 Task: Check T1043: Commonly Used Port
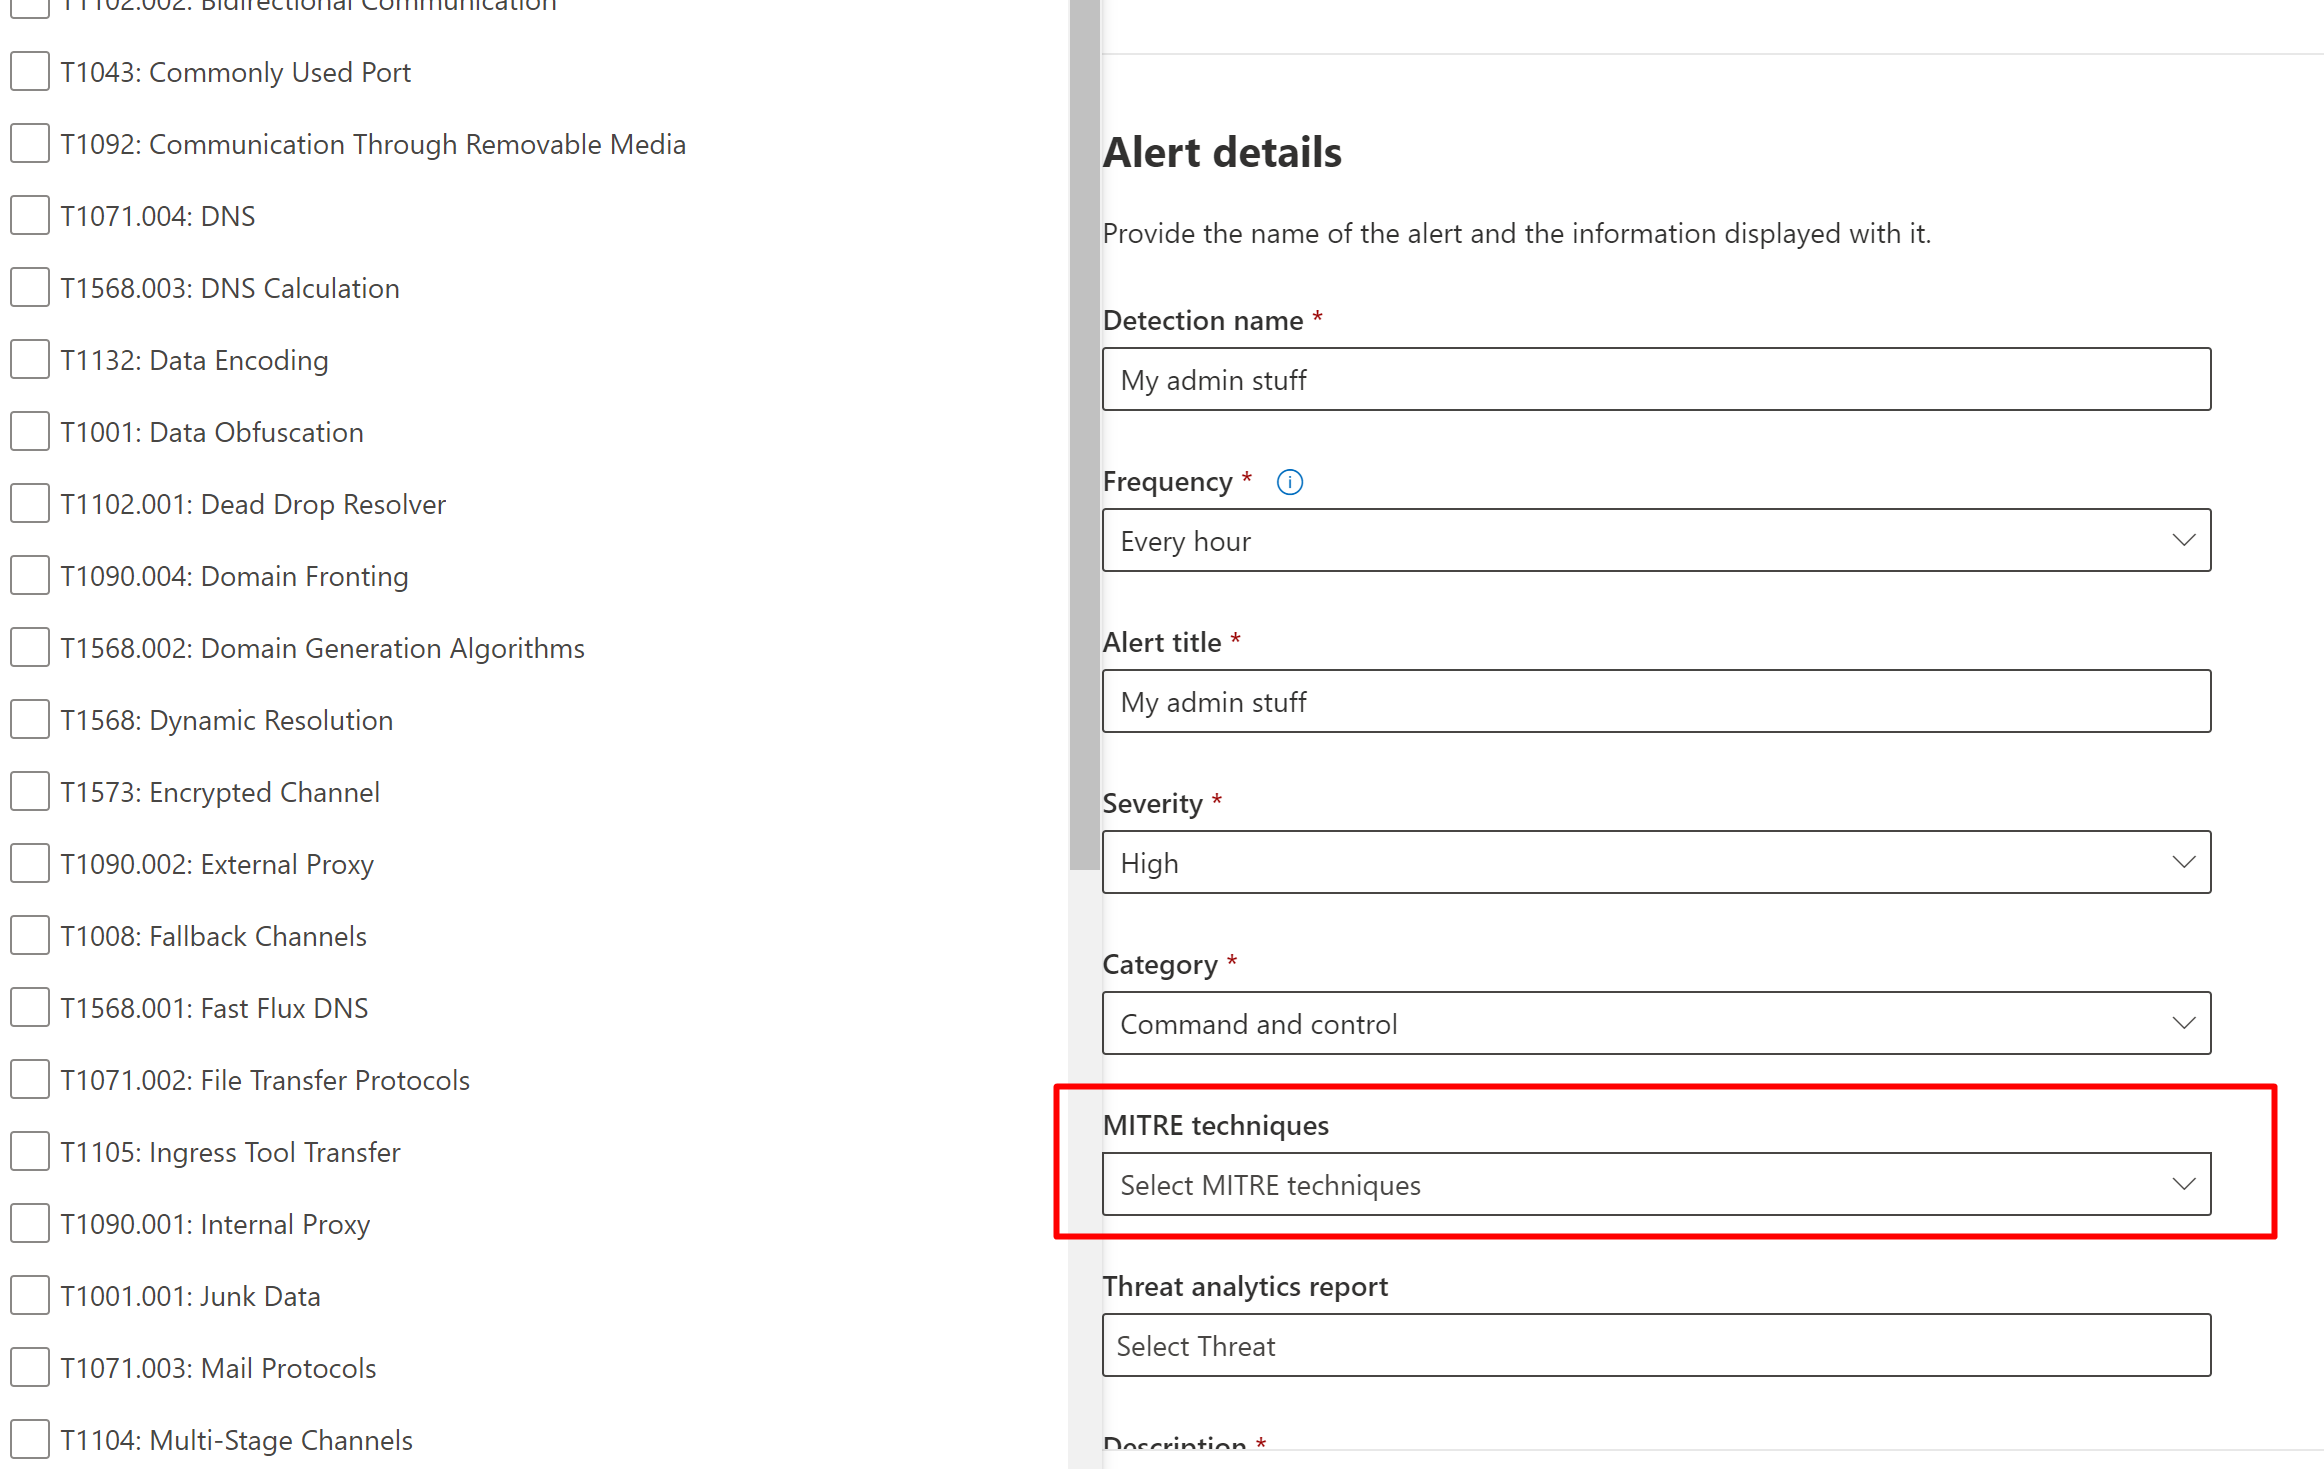(30, 72)
